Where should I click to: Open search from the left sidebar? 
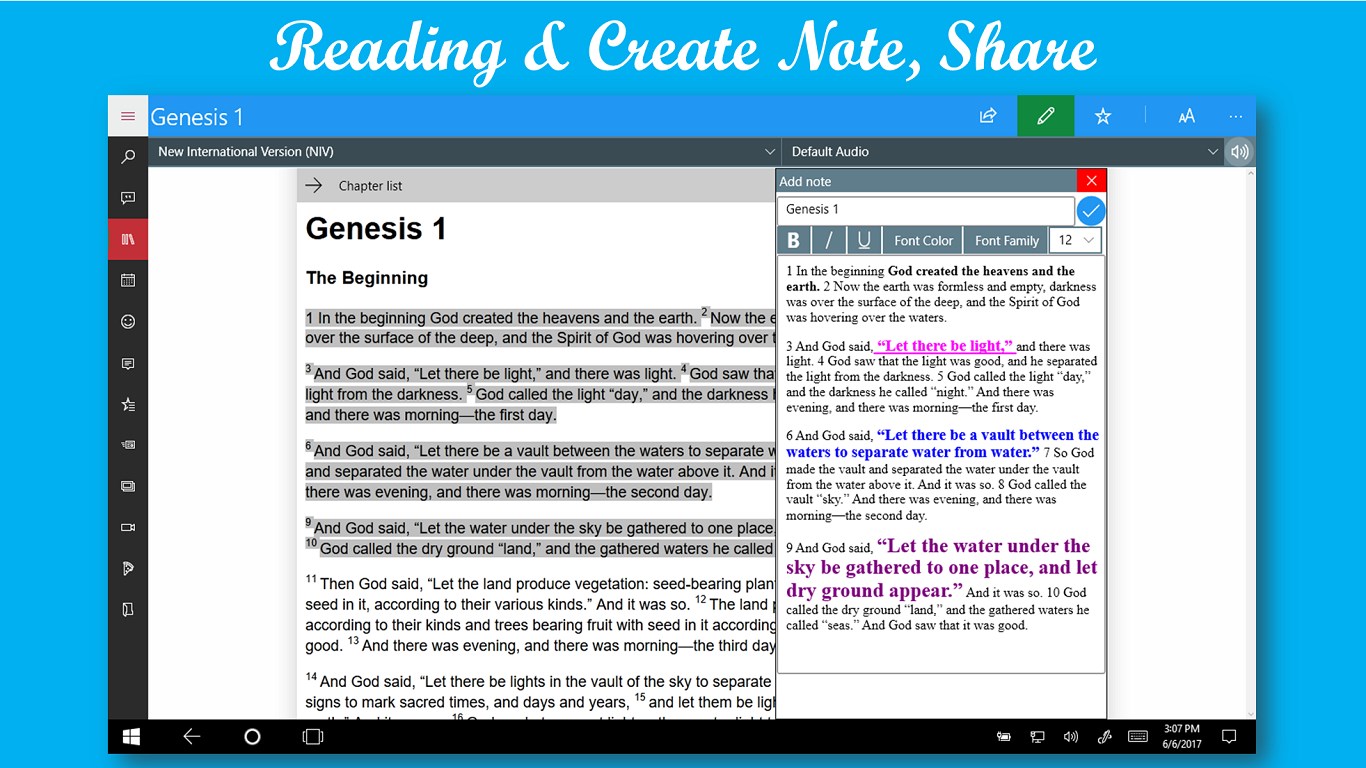(x=127, y=156)
